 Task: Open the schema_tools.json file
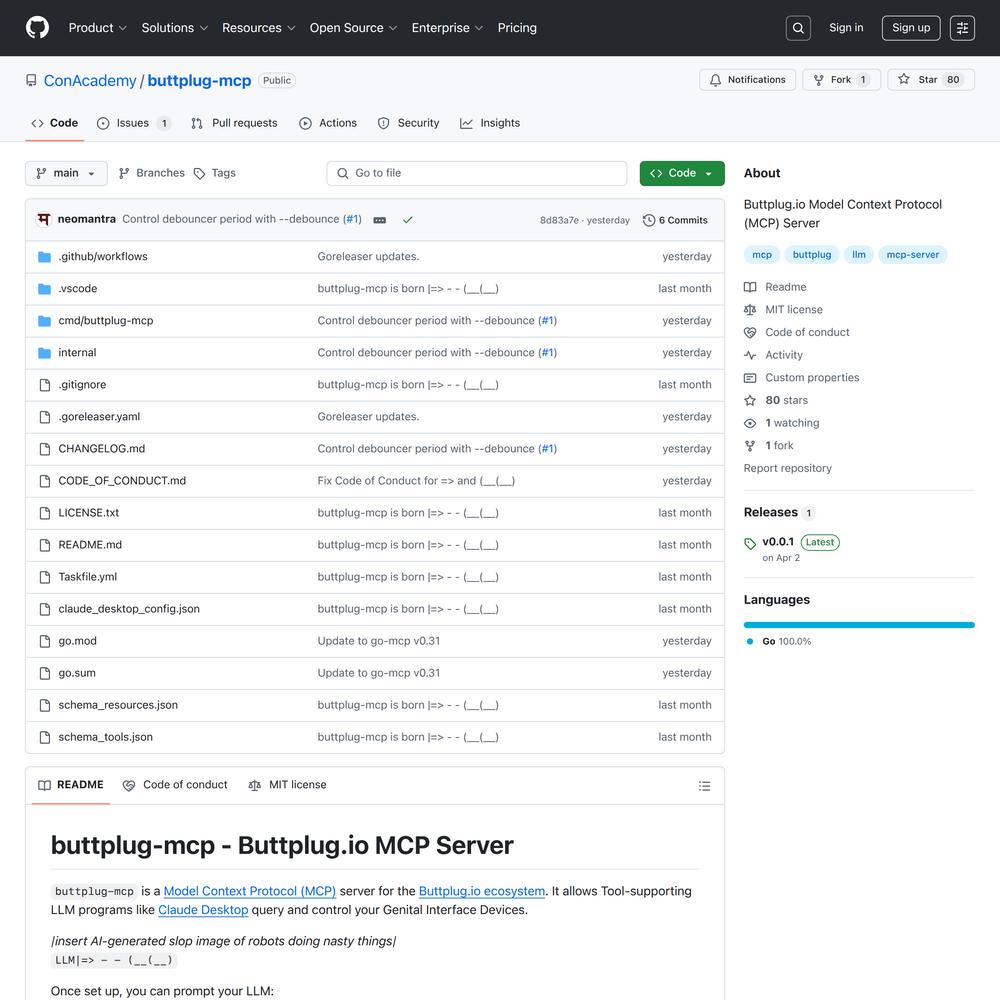point(105,737)
